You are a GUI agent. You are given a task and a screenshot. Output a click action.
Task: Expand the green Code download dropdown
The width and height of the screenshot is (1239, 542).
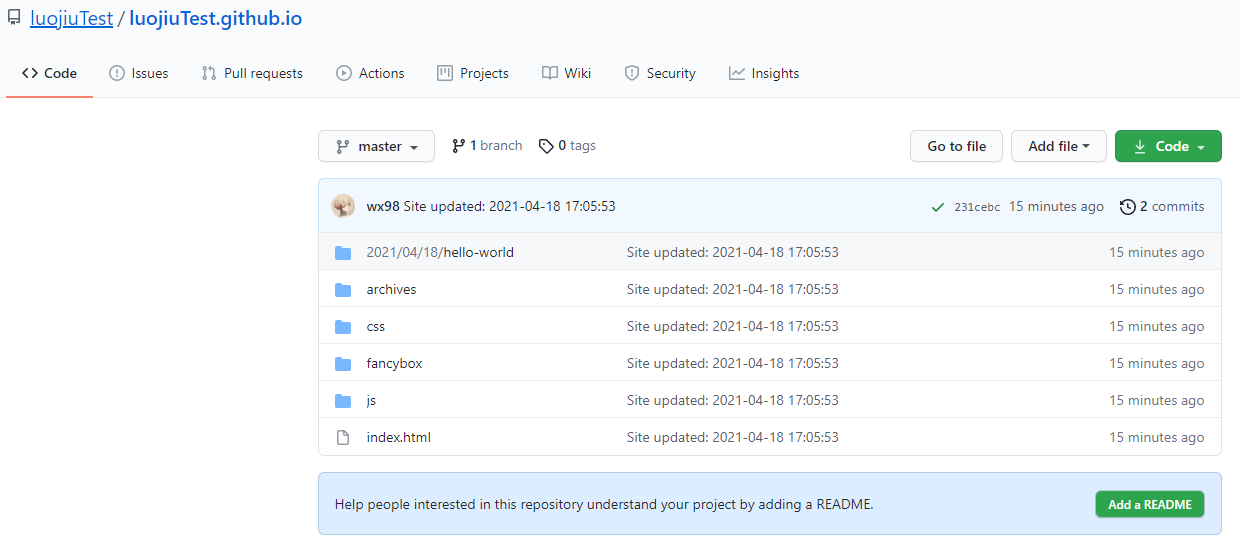[1167, 146]
